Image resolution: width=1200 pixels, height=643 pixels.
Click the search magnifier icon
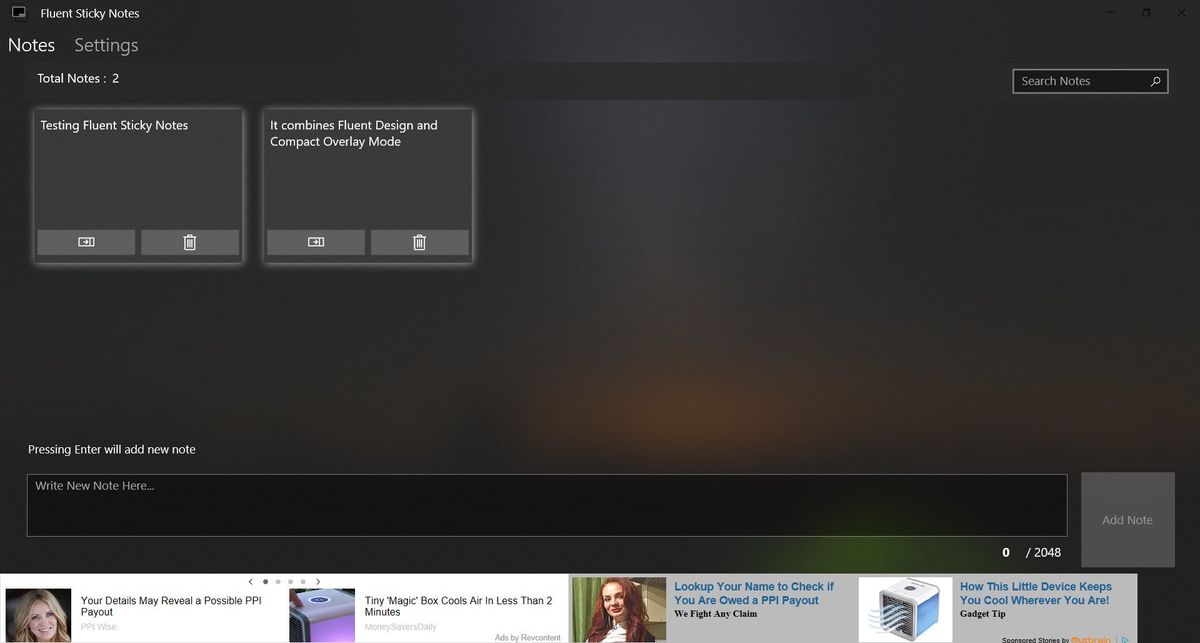pos(1155,81)
